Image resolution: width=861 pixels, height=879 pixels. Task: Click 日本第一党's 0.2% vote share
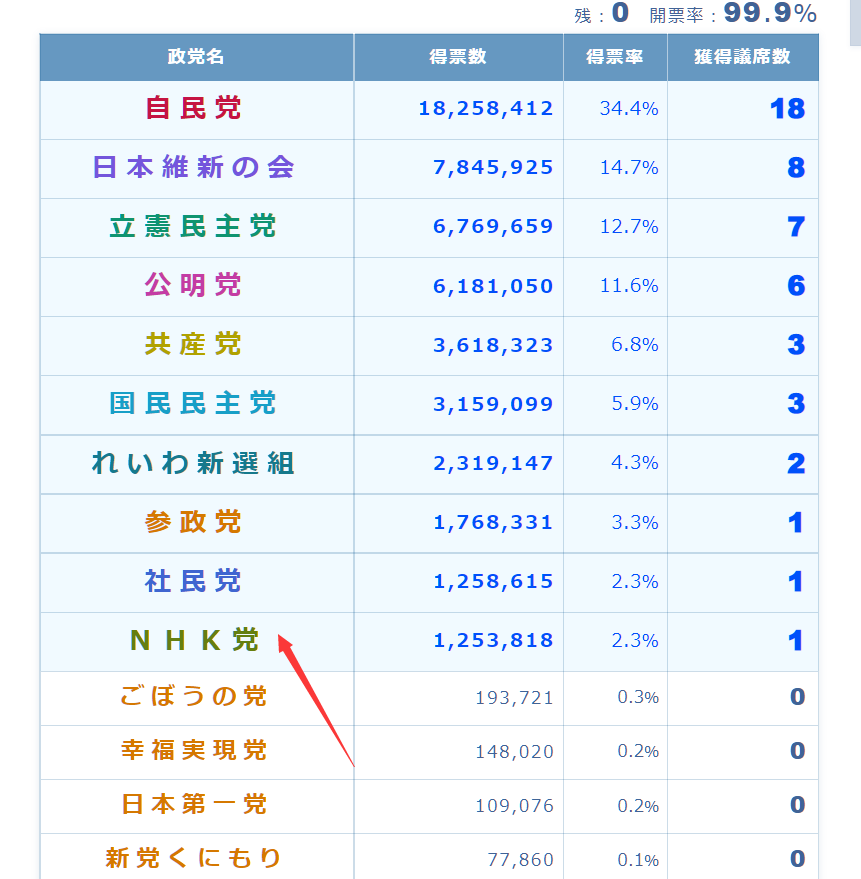[638, 806]
